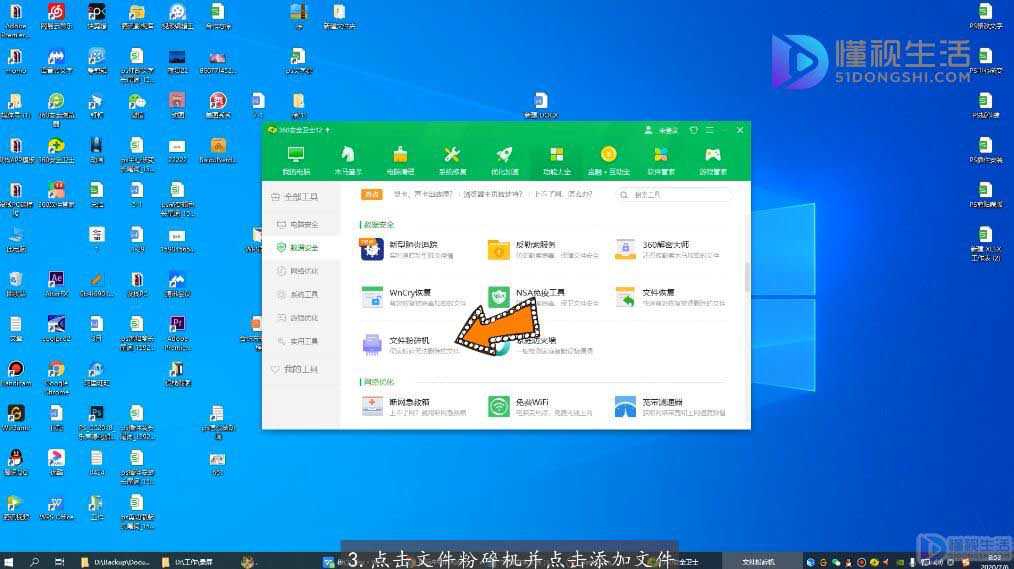Click the first hot question link beside the orange tag
The height and width of the screenshot is (569, 1014).
click(423, 194)
